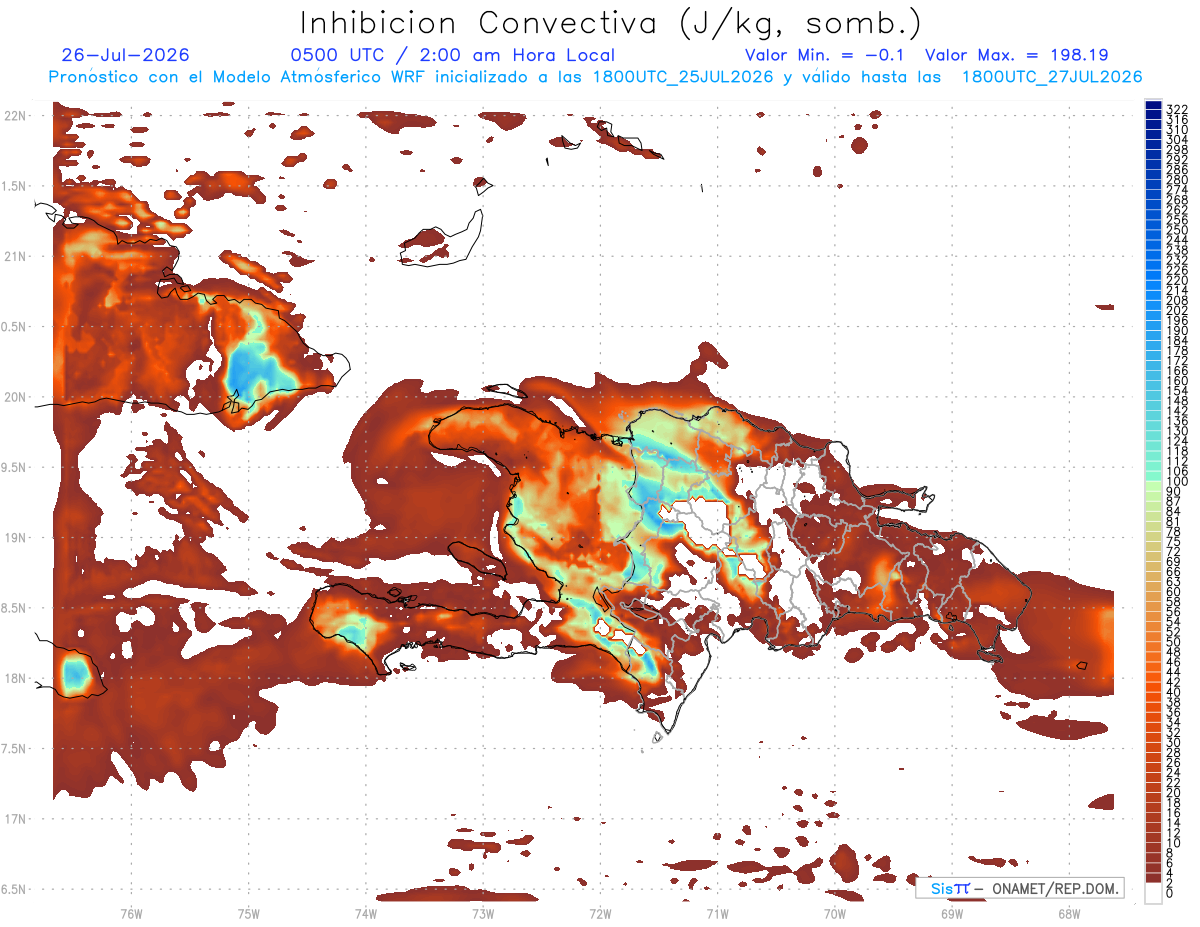Click the time '0500 UTC / 2:00 am Hora Local'

452,55
